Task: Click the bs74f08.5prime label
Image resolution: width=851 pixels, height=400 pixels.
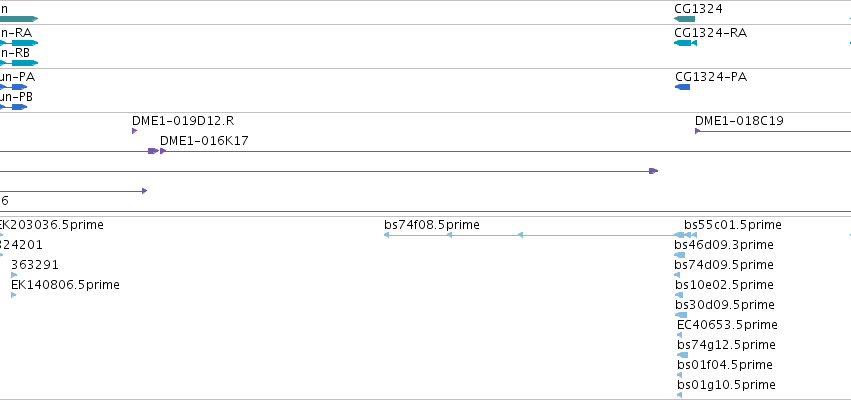Action: click(432, 225)
